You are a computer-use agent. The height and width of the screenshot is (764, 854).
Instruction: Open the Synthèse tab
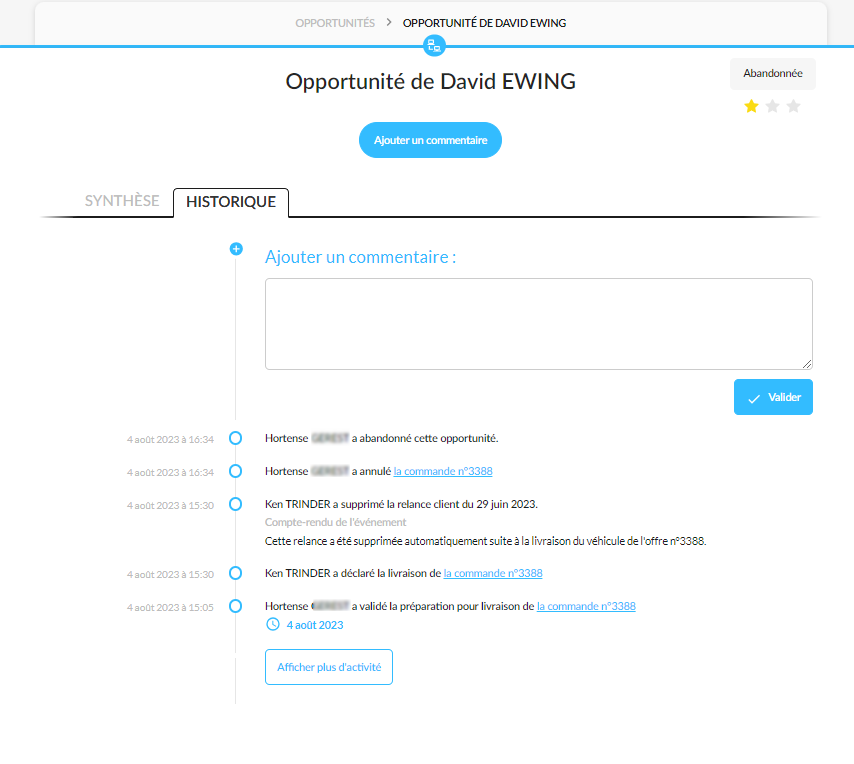pyautogui.click(x=122, y=201)
